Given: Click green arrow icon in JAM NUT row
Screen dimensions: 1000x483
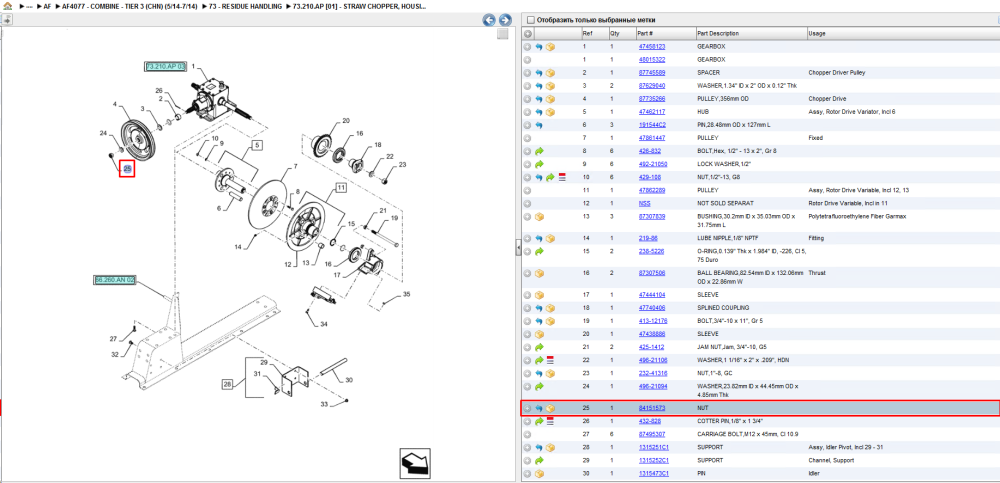Looking at the screenshot, I should 539,347.
